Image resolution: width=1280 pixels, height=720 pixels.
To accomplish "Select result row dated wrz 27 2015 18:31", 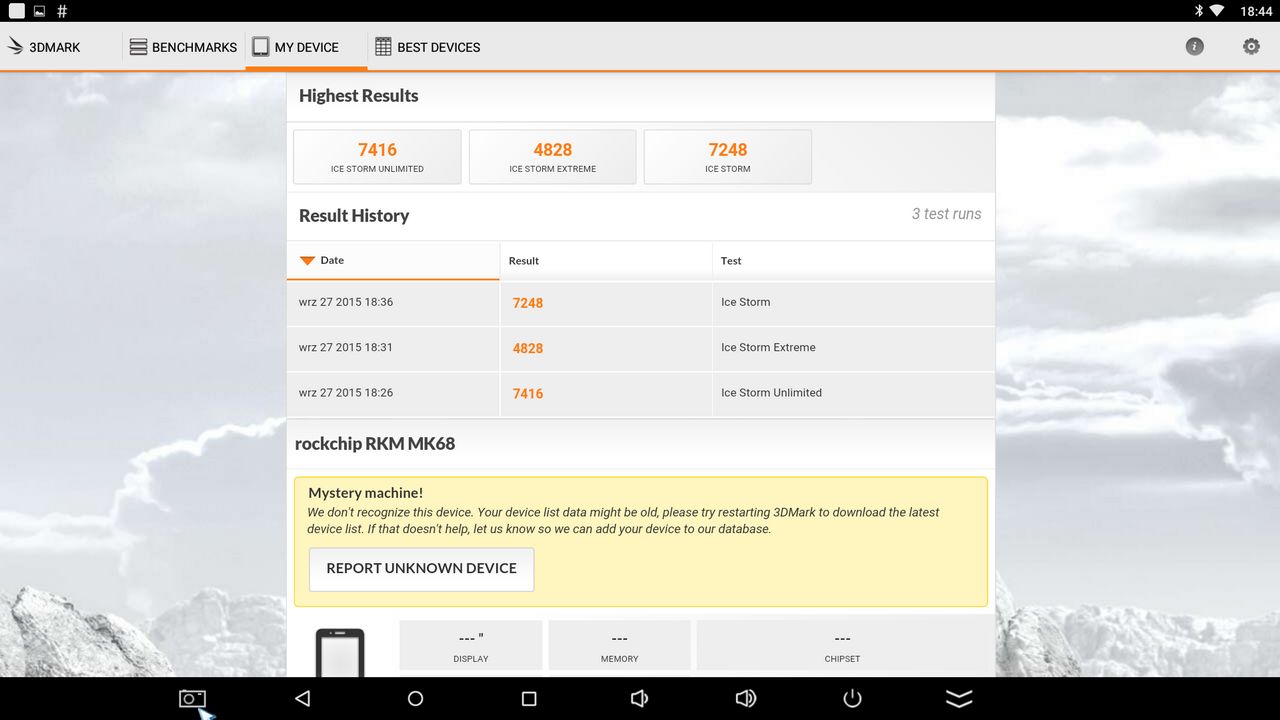I will [640, 348].
